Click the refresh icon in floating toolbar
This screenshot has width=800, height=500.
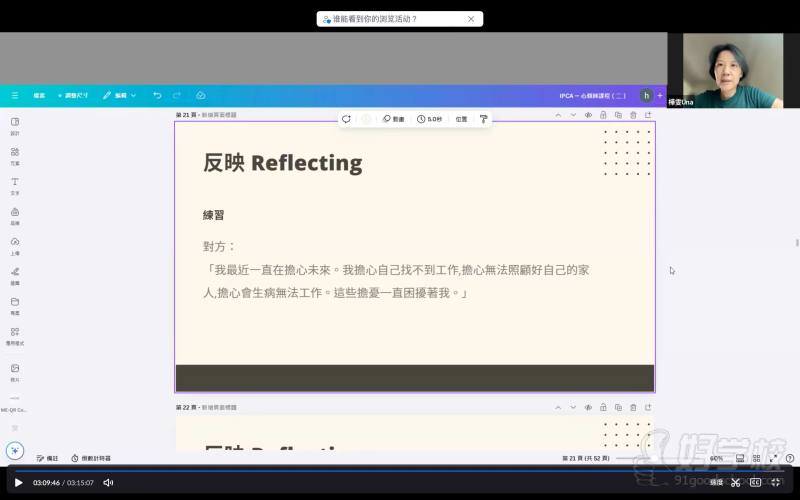pos(346,119)
